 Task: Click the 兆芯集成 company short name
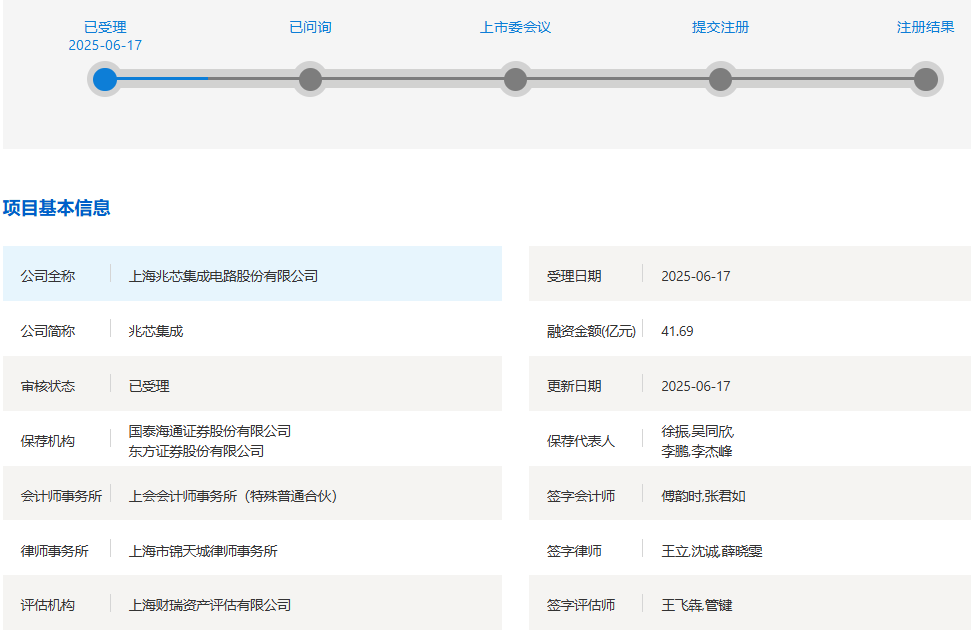pyautogui.click(x=155, y=331)
